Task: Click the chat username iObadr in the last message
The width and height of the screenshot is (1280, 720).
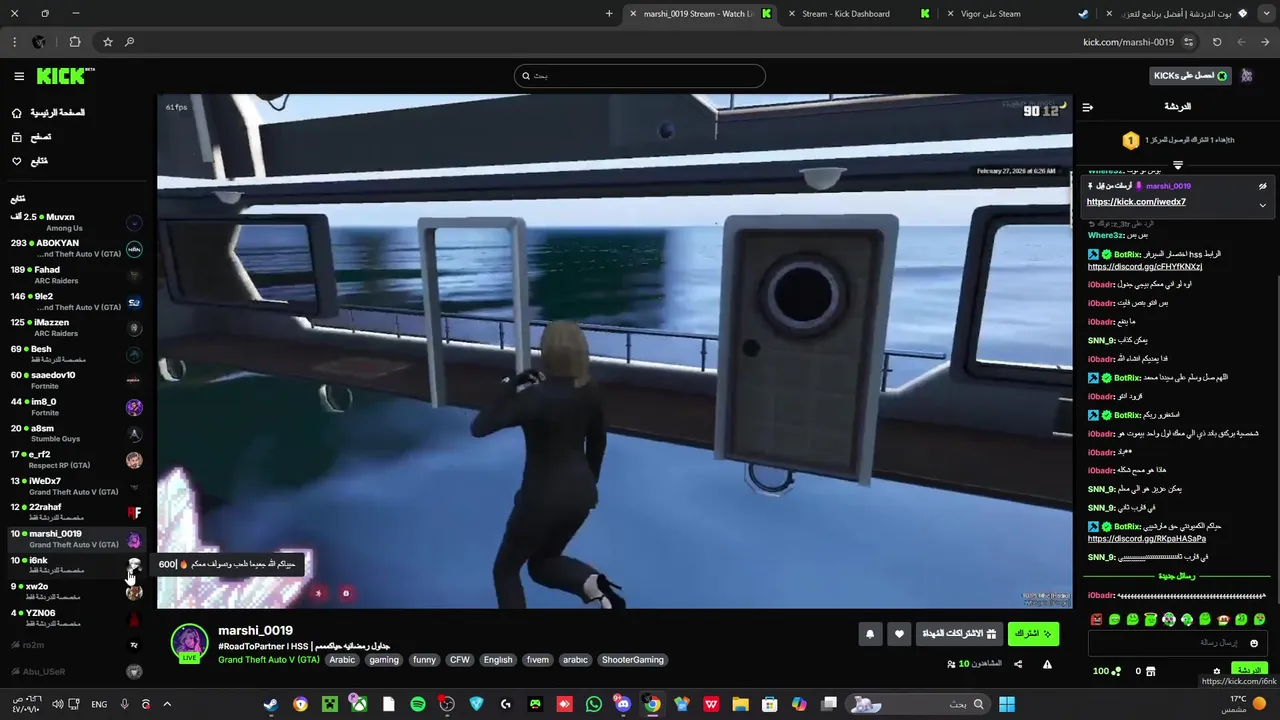Action: (x=1101, y=596)
